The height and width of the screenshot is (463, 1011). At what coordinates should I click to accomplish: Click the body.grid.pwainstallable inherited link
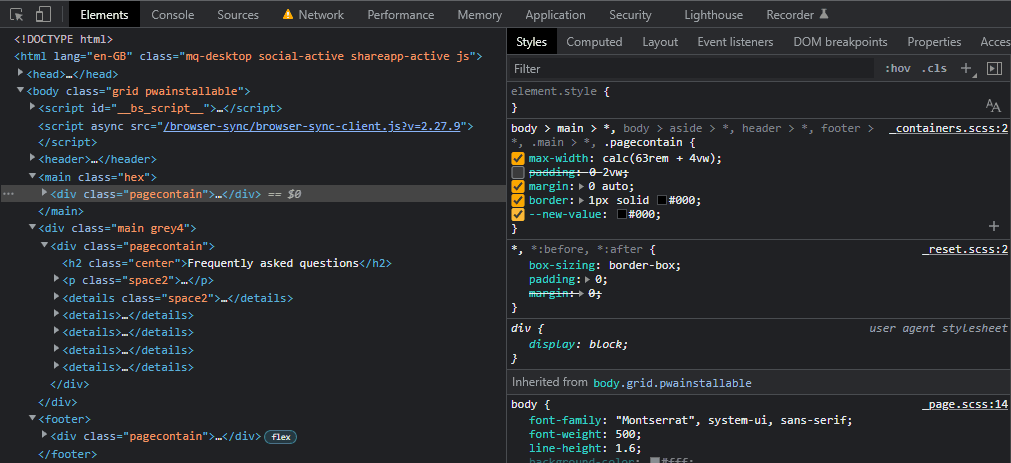(672, 382)
